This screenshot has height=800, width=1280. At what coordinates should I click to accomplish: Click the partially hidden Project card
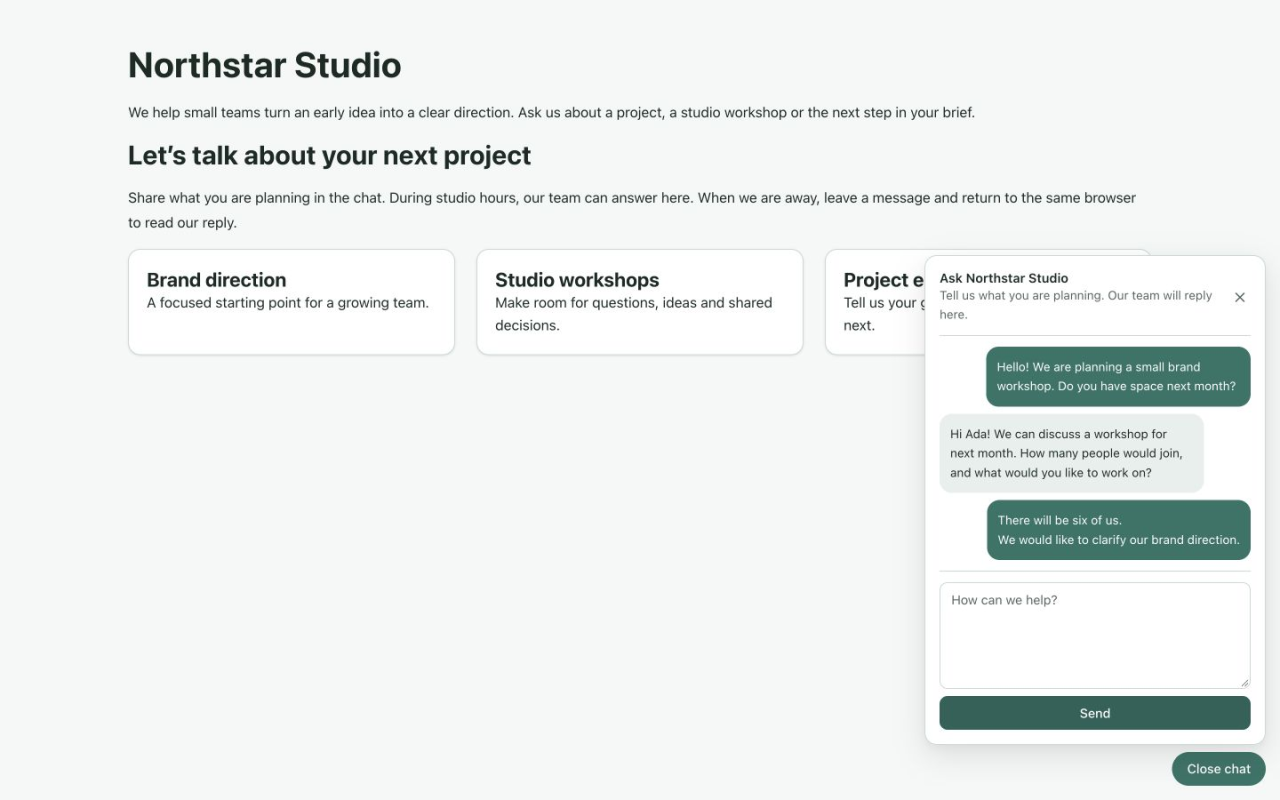pos(875,302)
